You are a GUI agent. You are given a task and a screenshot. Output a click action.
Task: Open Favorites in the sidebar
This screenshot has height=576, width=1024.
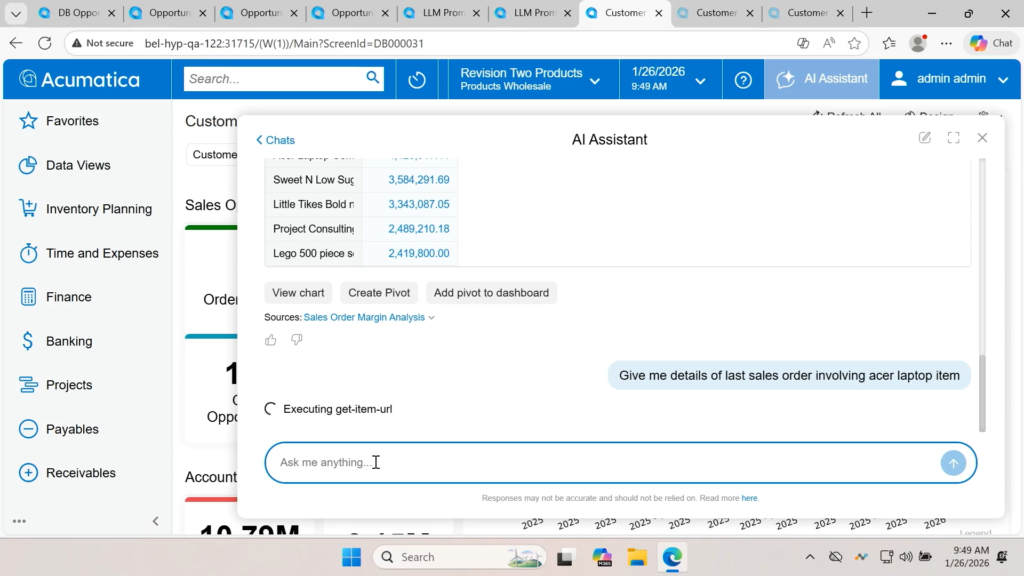[72, 121]
